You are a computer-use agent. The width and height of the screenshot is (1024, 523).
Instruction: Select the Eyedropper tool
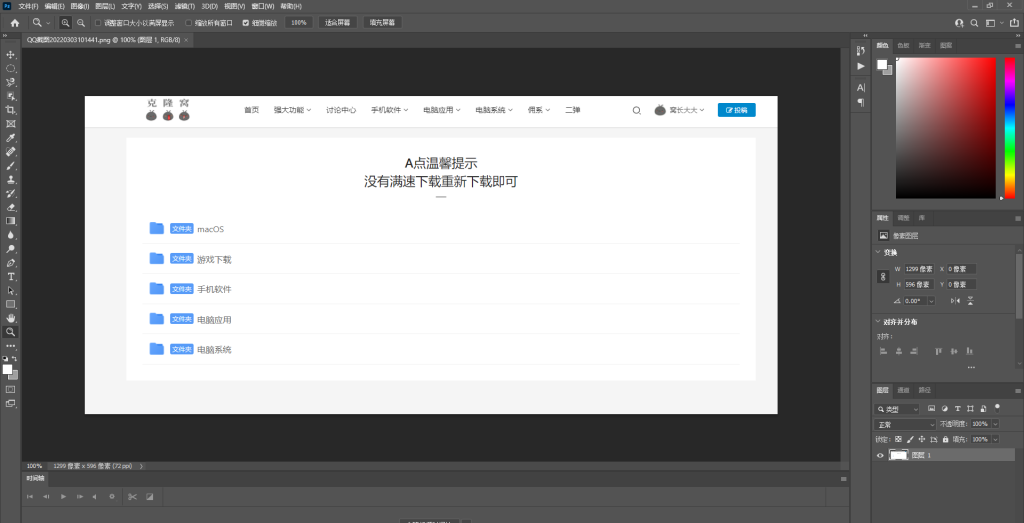tap(10, 138)
